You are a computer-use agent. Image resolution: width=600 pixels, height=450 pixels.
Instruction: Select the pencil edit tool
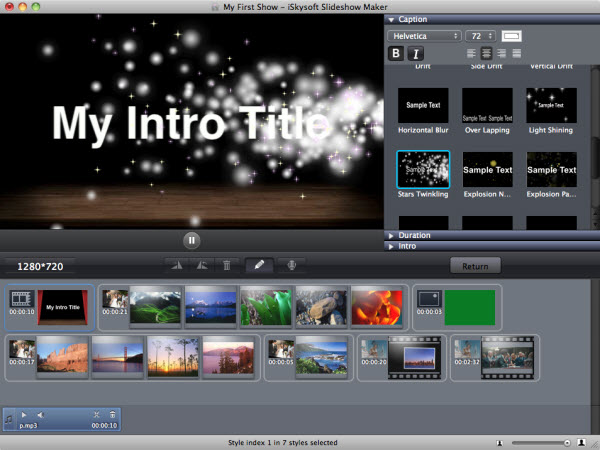[259, 265]
